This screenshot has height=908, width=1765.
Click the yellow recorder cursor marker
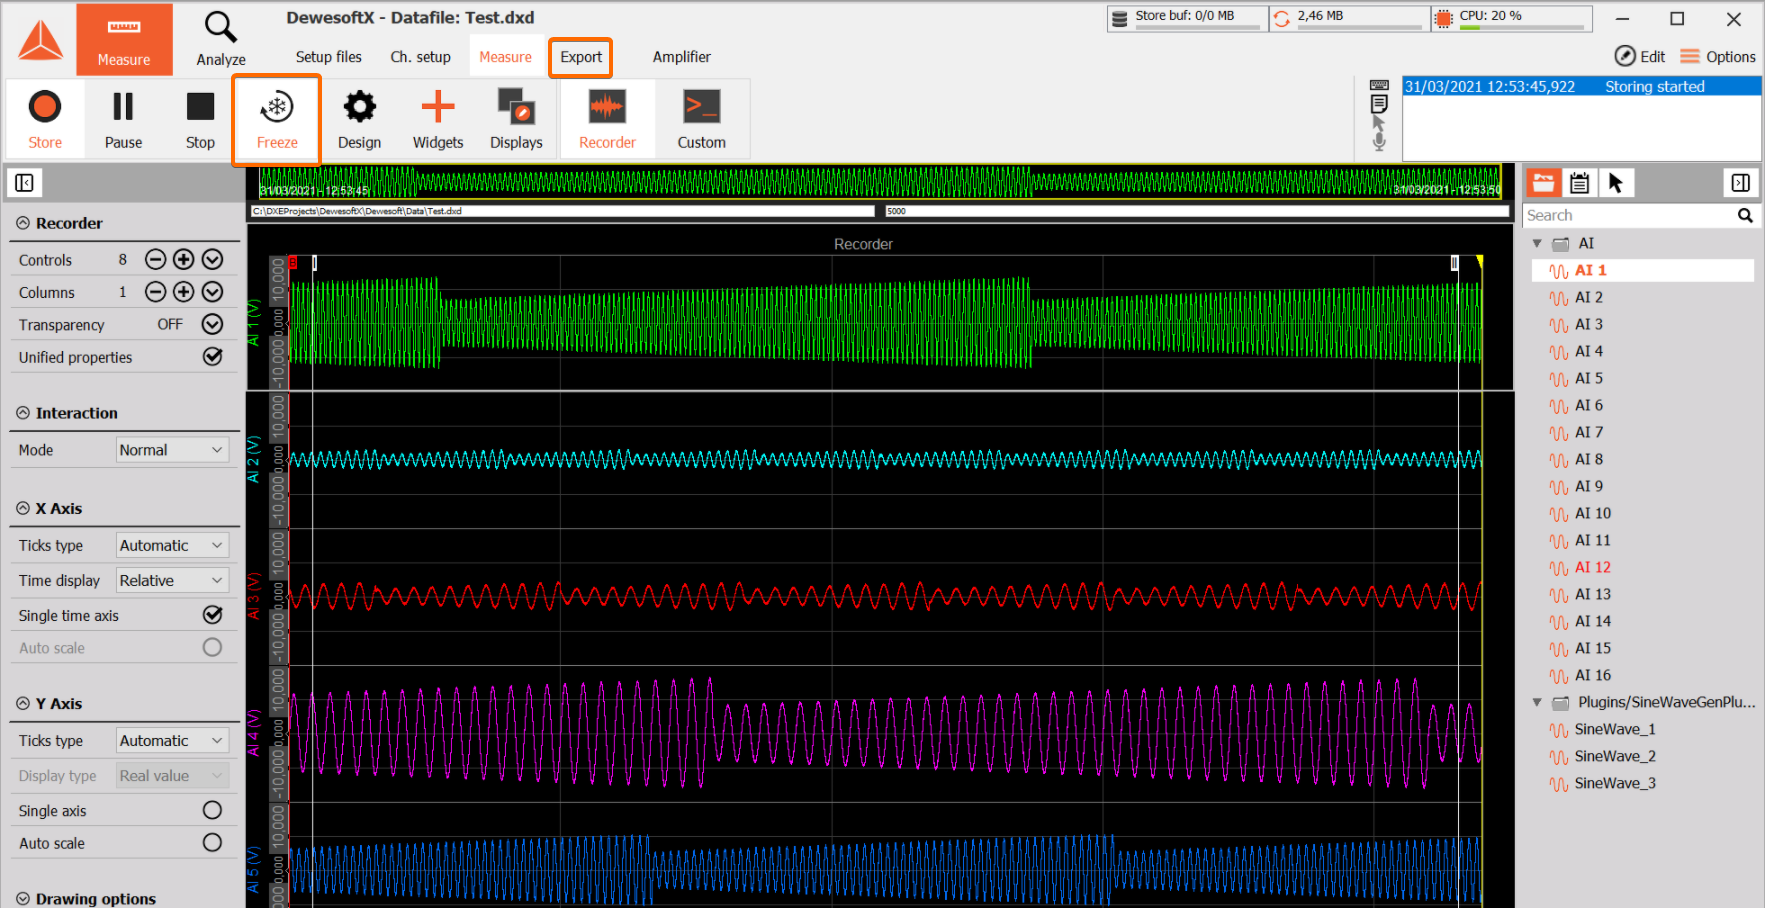click(1479, 262)
